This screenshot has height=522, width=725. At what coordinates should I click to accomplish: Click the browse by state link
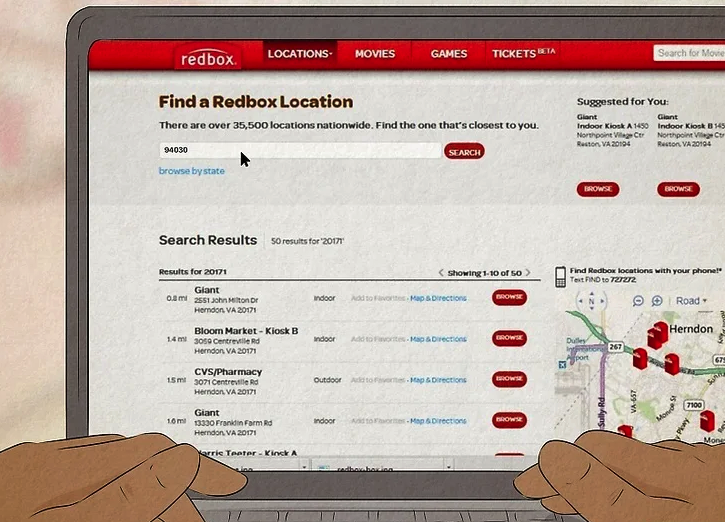(x=191, y=171)
